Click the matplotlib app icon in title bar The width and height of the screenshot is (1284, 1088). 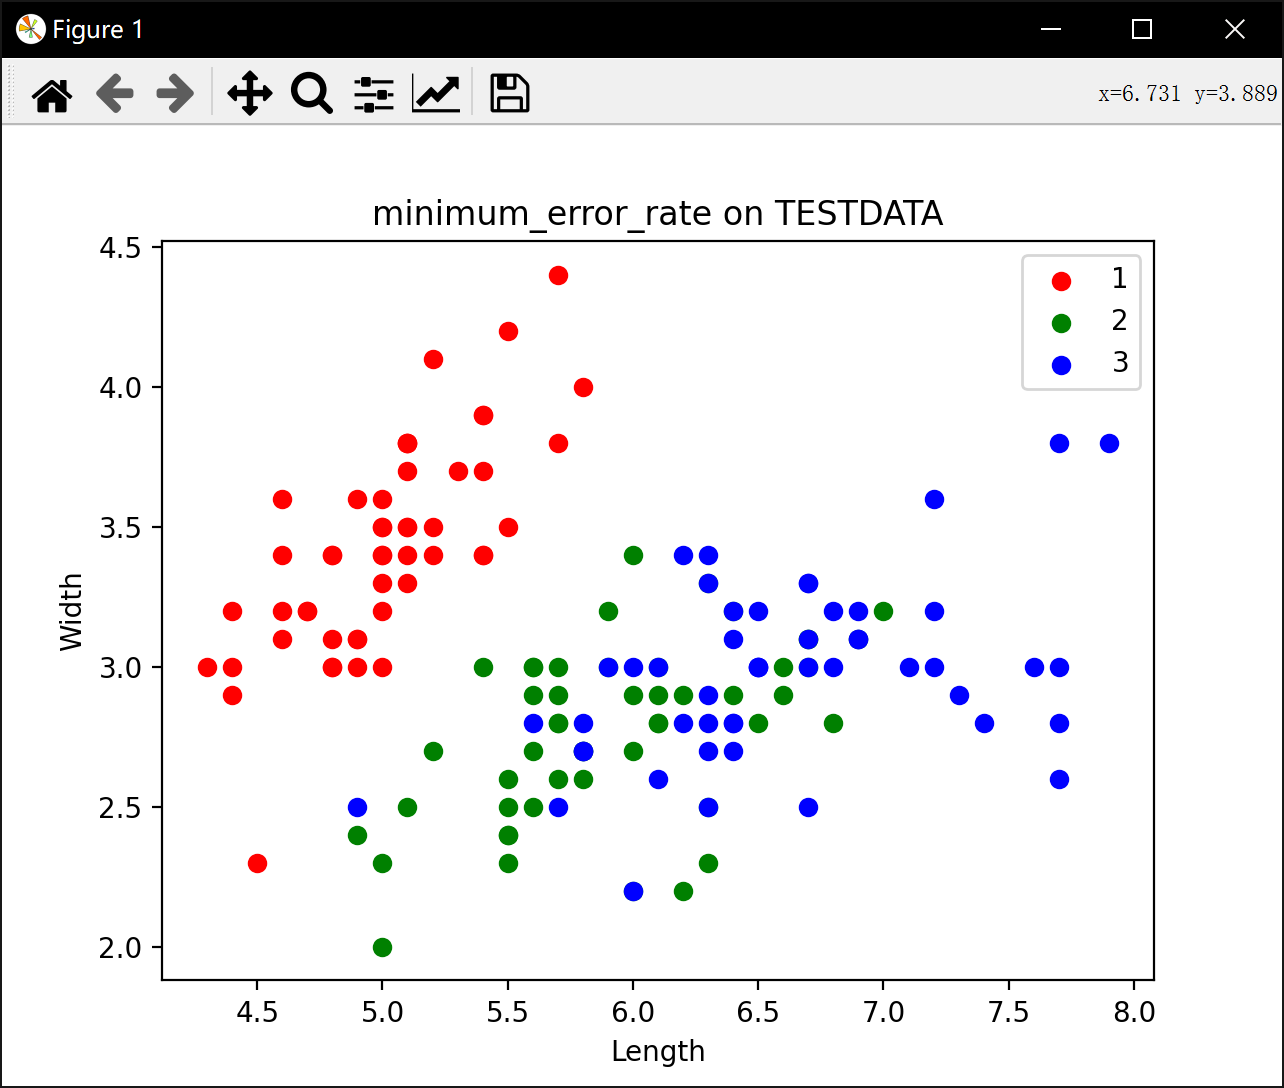(31, 30)
